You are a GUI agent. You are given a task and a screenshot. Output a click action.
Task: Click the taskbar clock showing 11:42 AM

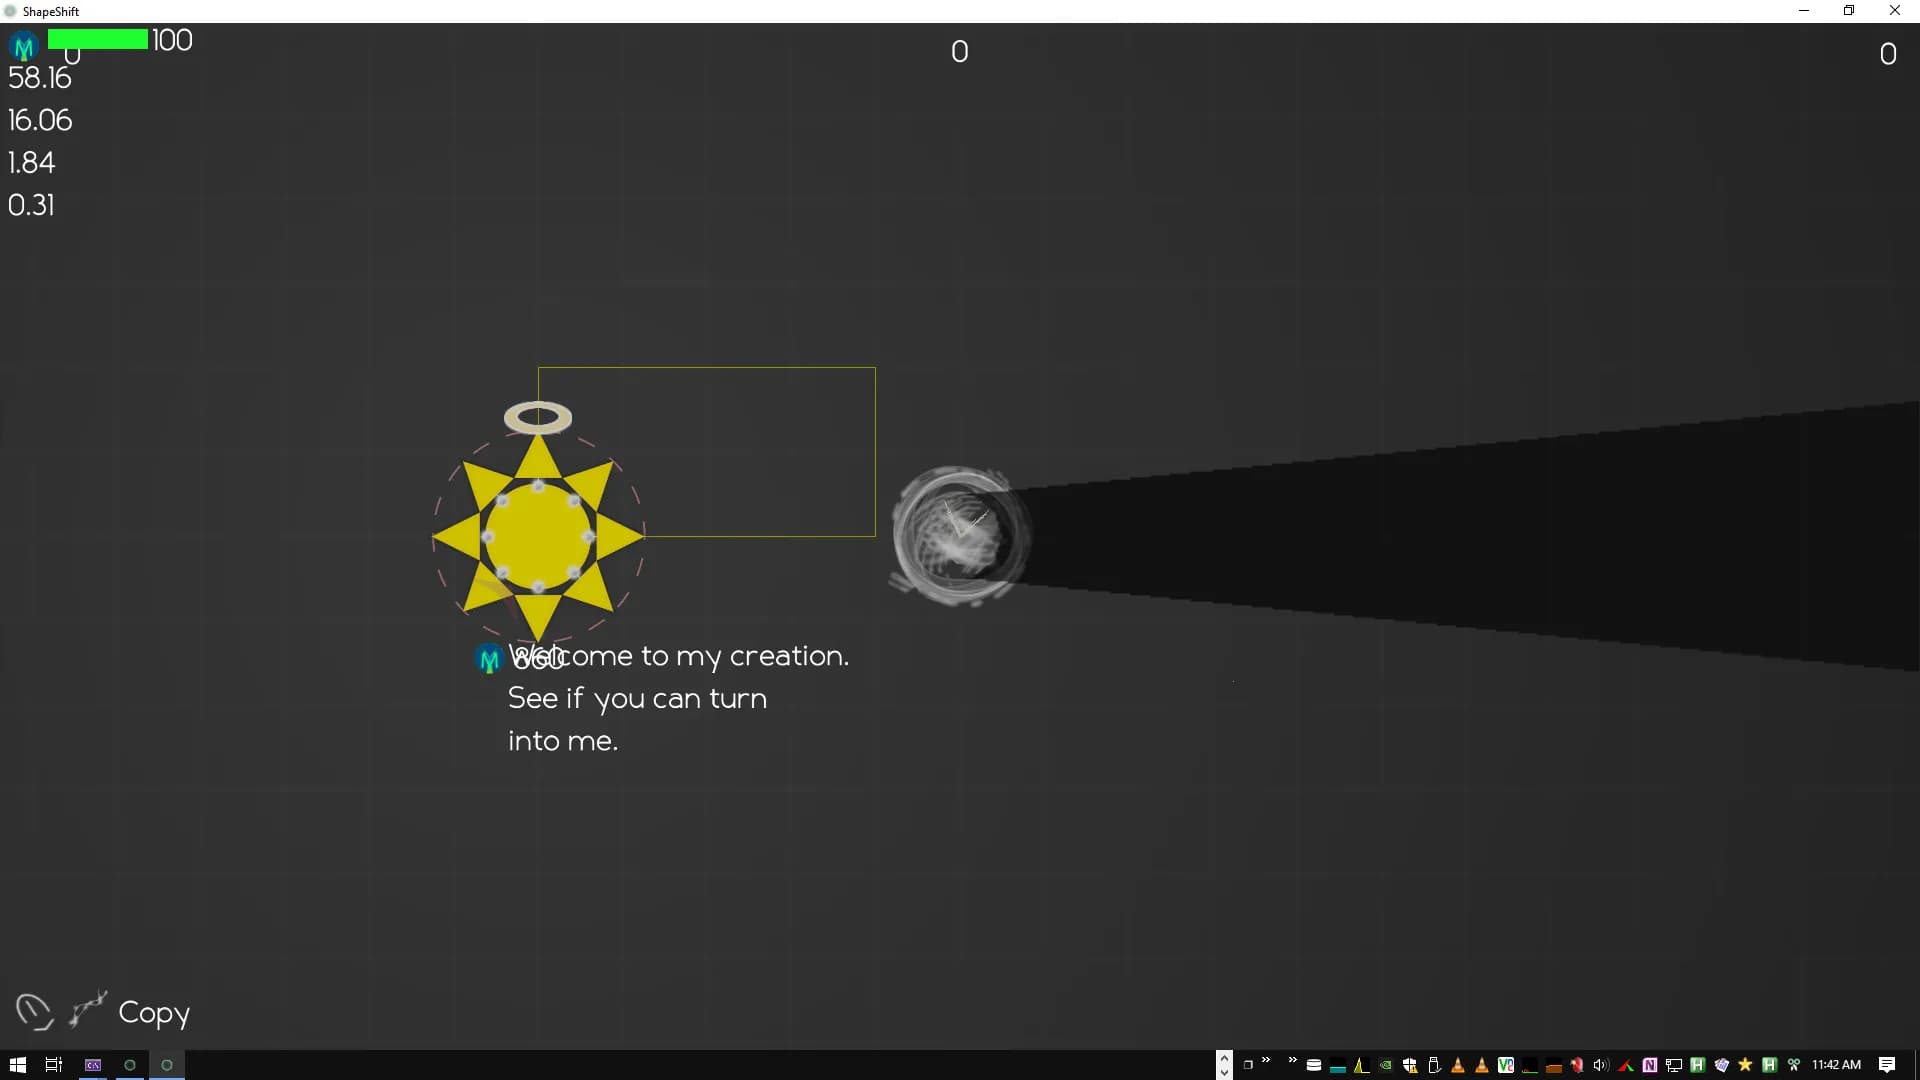tap(1836, 1065)
